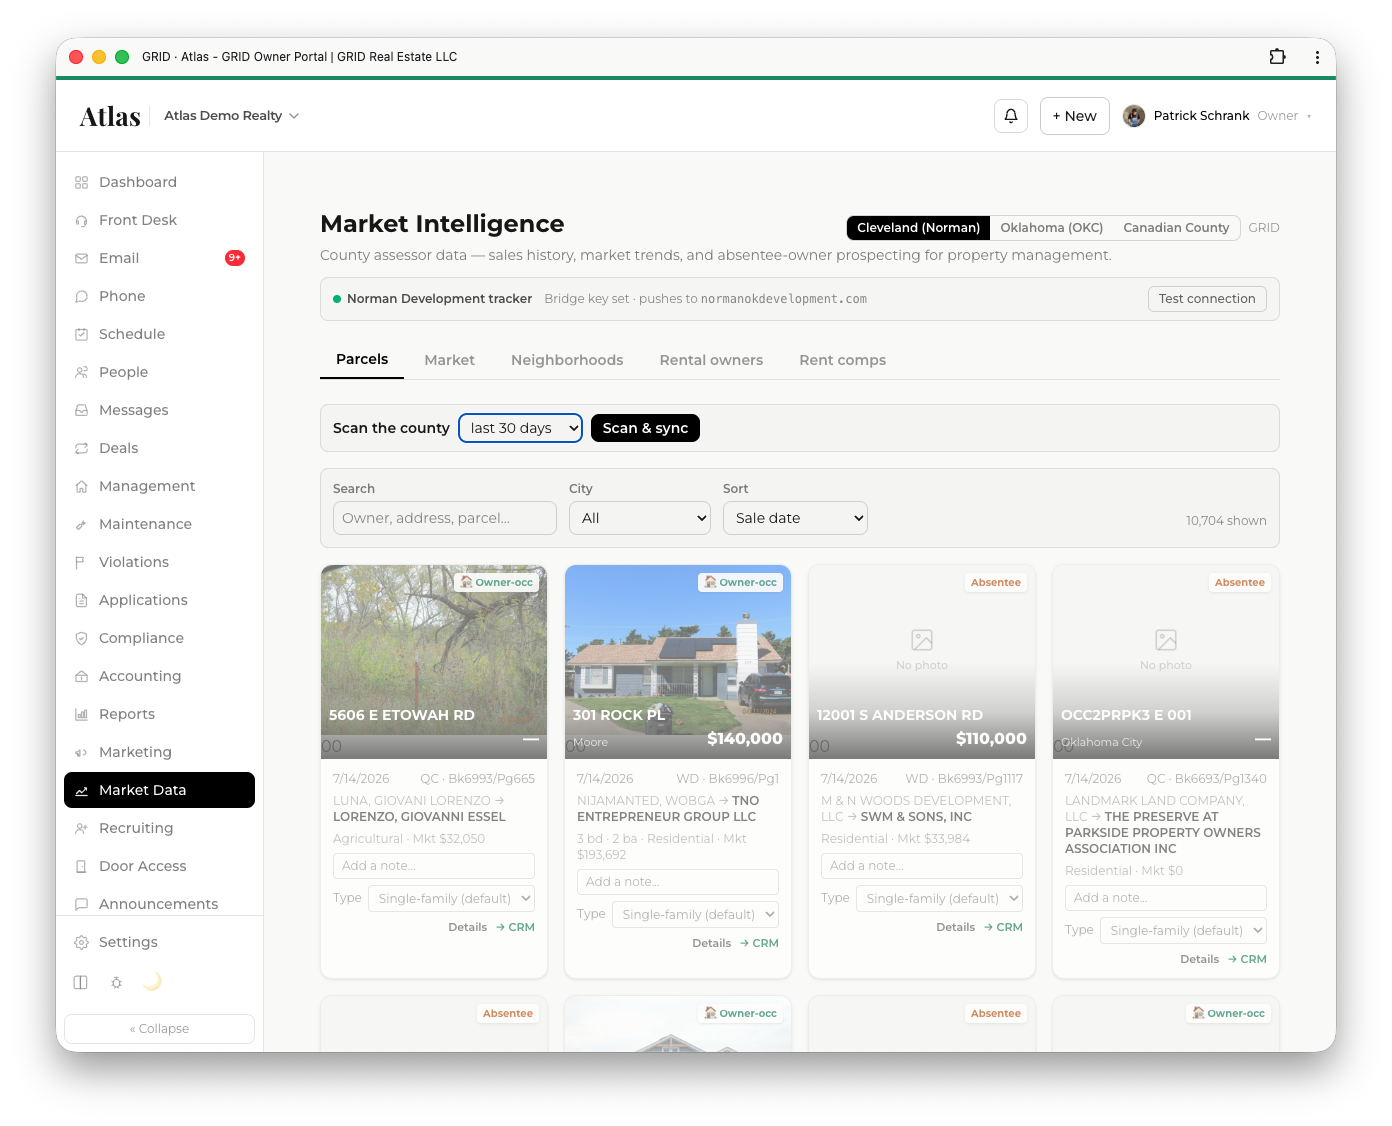Switch to light theme sun icon
Viewport: 1392px width, 1126px height.
[x=117, y=982]
